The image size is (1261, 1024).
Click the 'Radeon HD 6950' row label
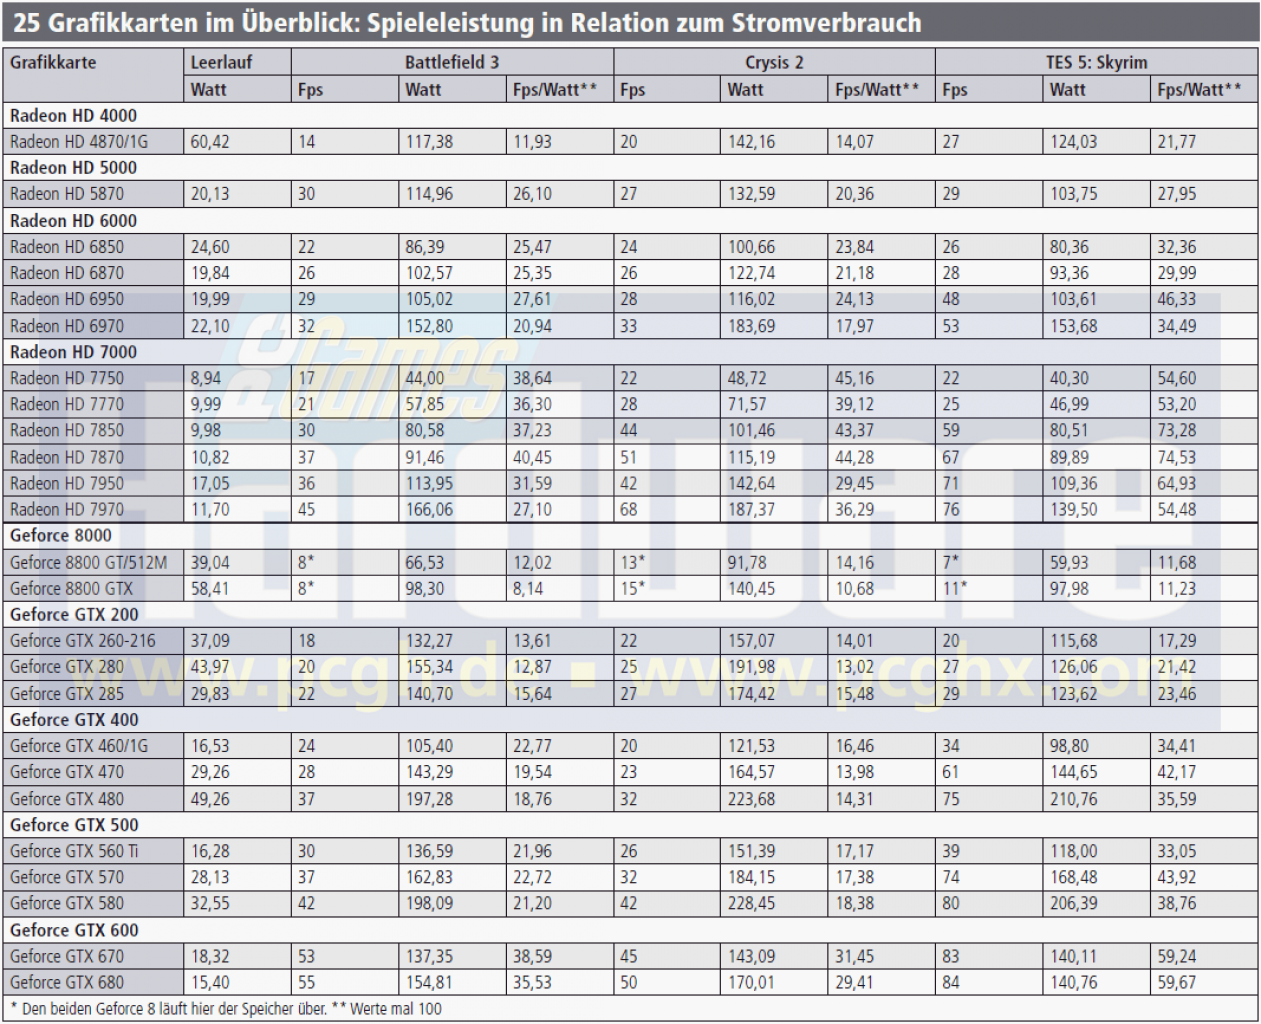click(67, 299)
